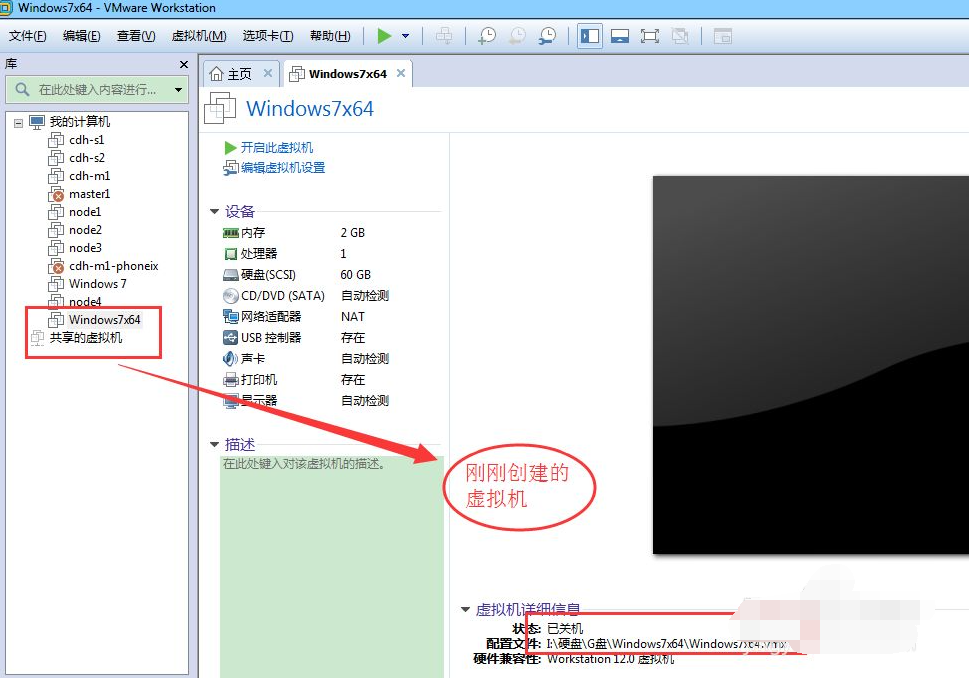Screen dimensions: 969x678
Task: Enter full screen mode icon
Action: click(x=650, y=35)
